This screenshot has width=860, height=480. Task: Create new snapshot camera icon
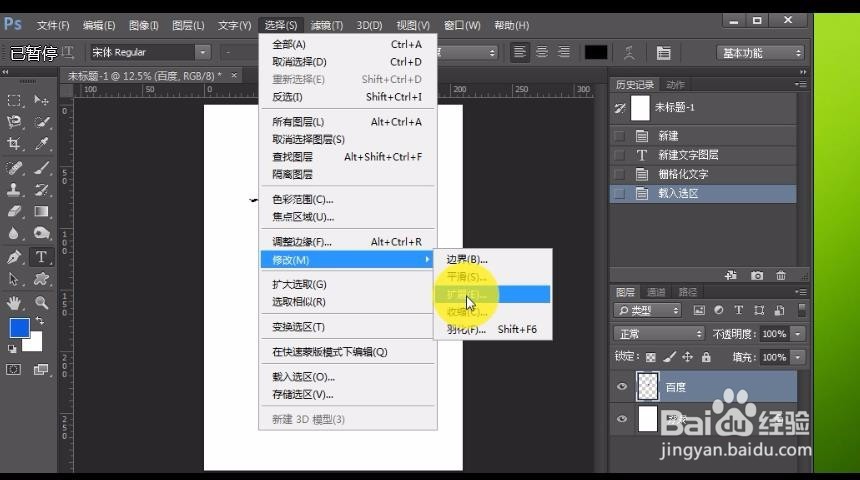[x=757, y=275]
